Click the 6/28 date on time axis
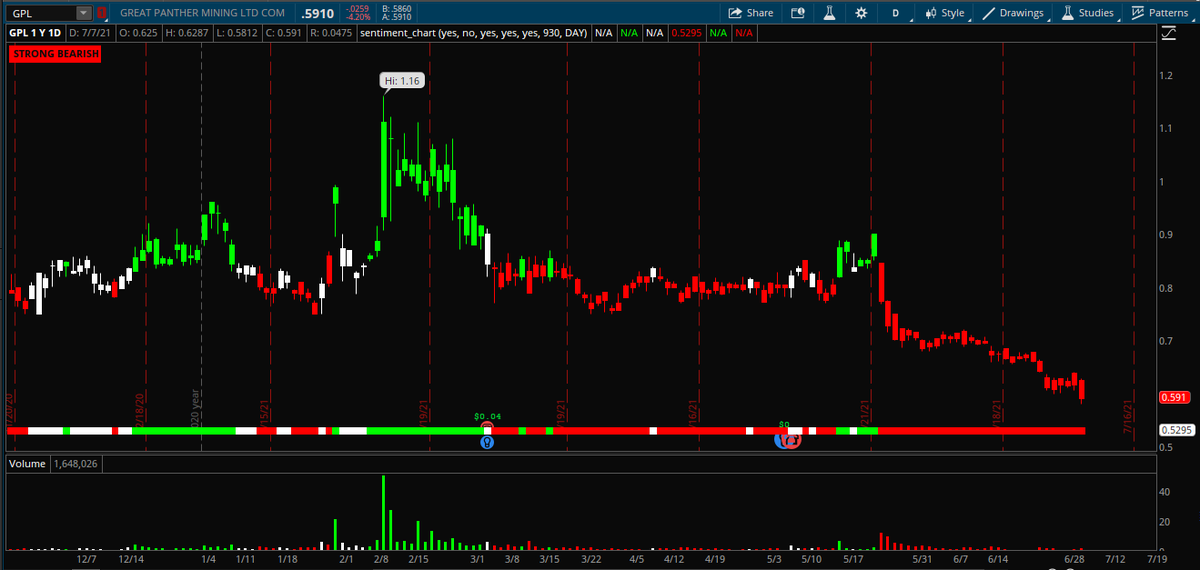 point(1075,560)
